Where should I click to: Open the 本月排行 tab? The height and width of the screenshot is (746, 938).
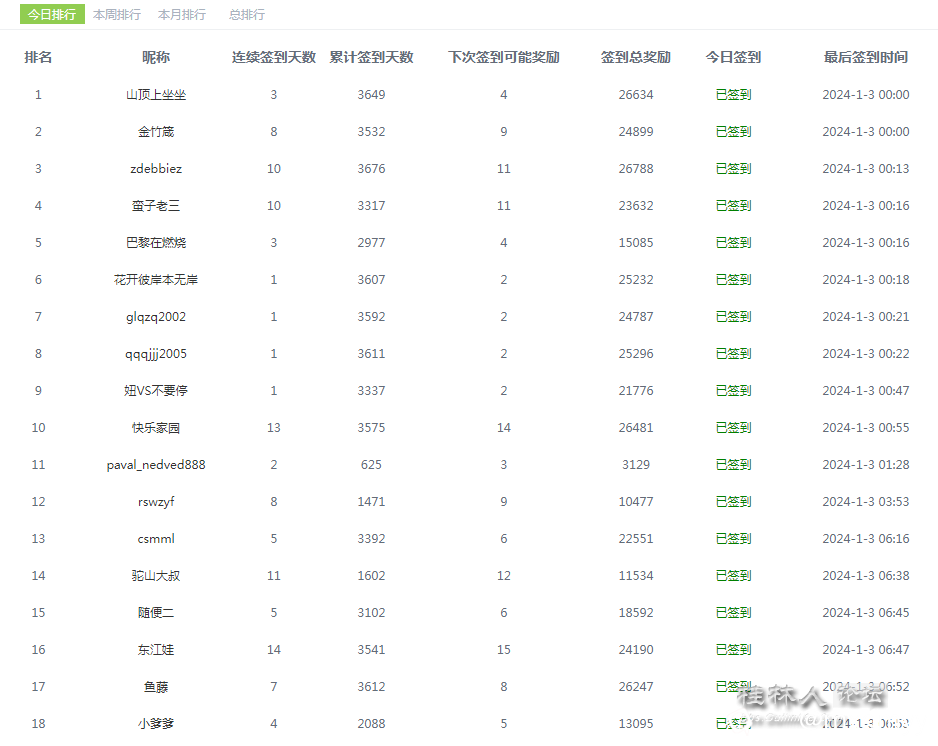click(x=181, y=14)
